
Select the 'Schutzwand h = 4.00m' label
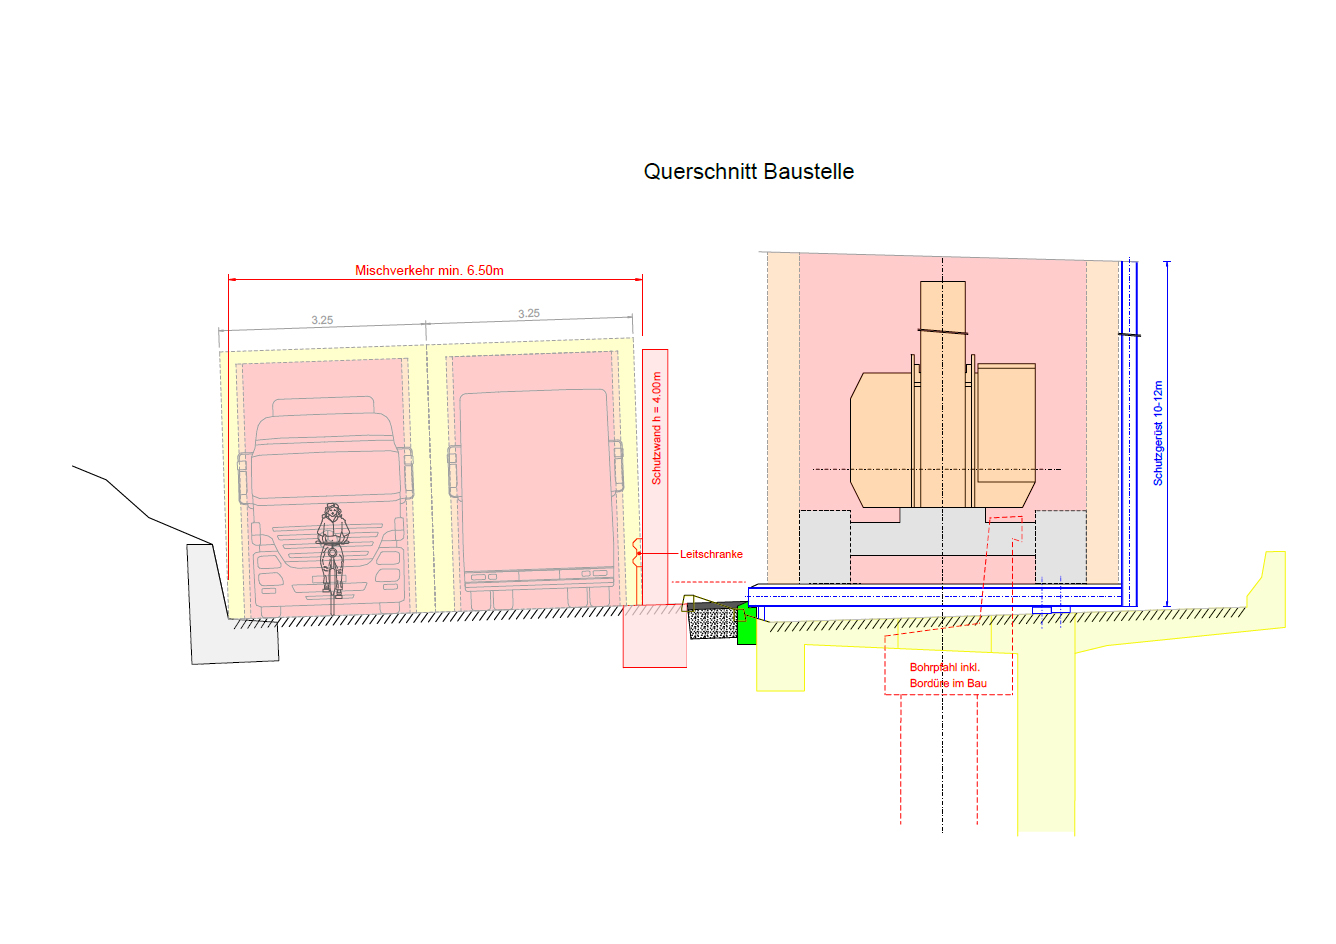pyautogui.click(x=657, y=429)
